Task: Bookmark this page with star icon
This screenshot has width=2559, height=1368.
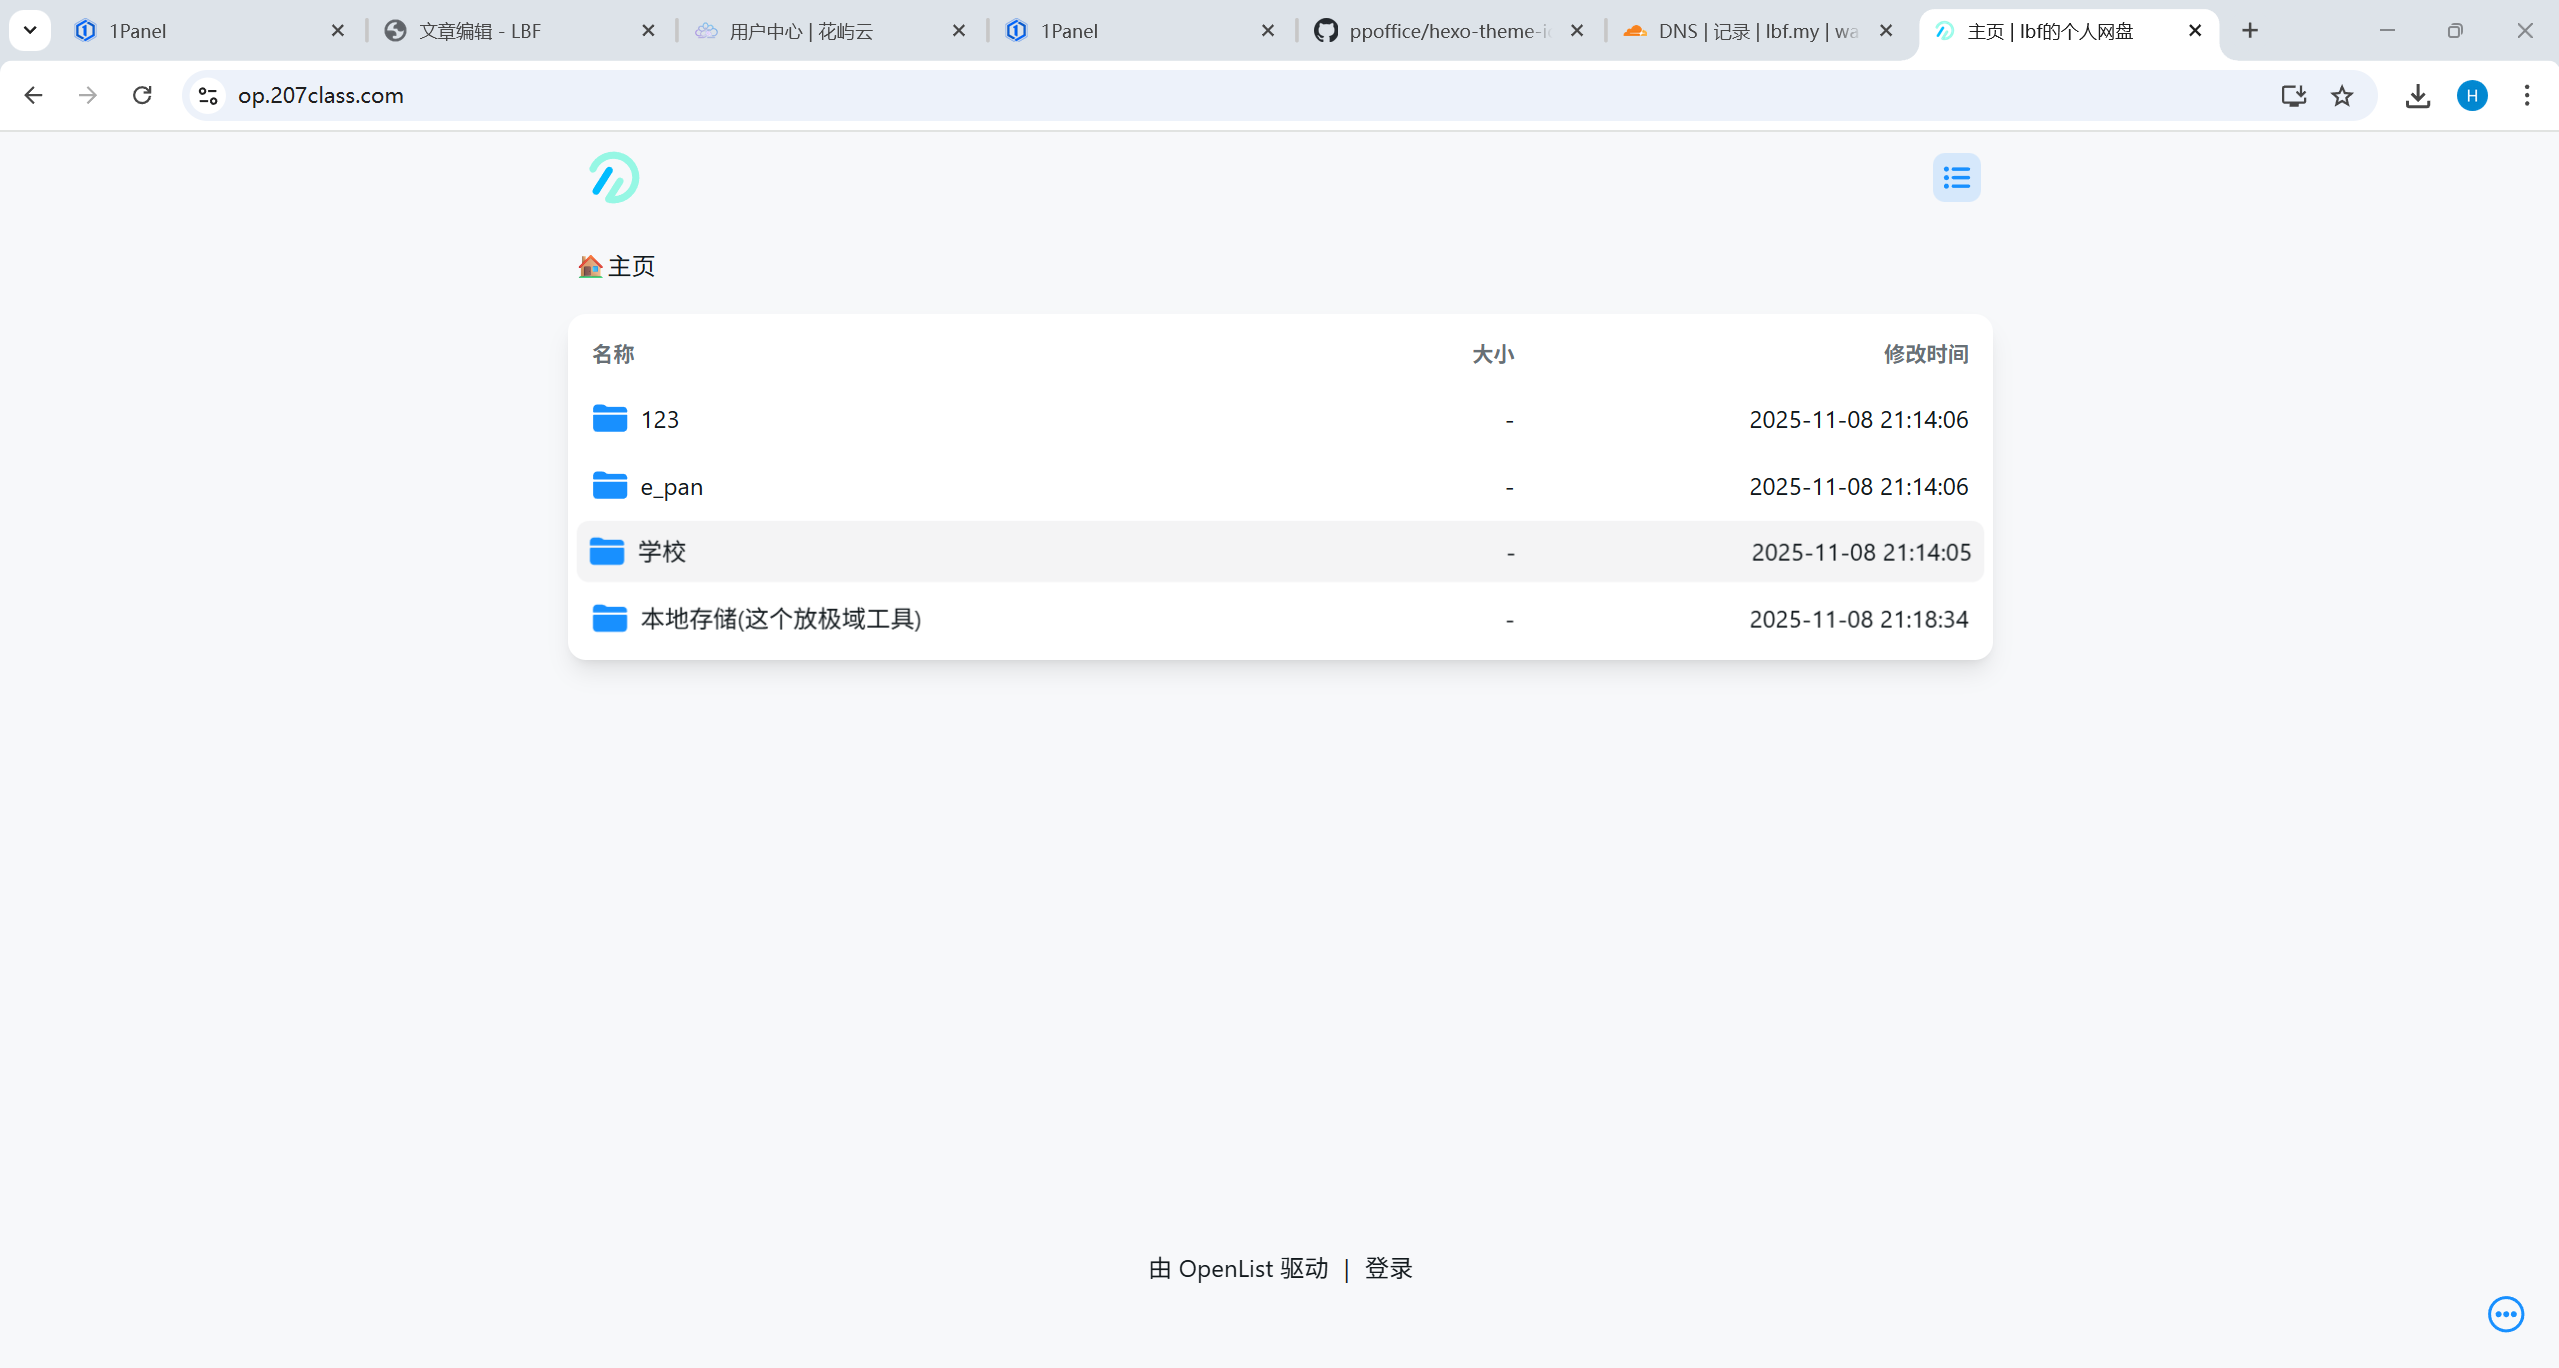Action: coord(2341,95)
